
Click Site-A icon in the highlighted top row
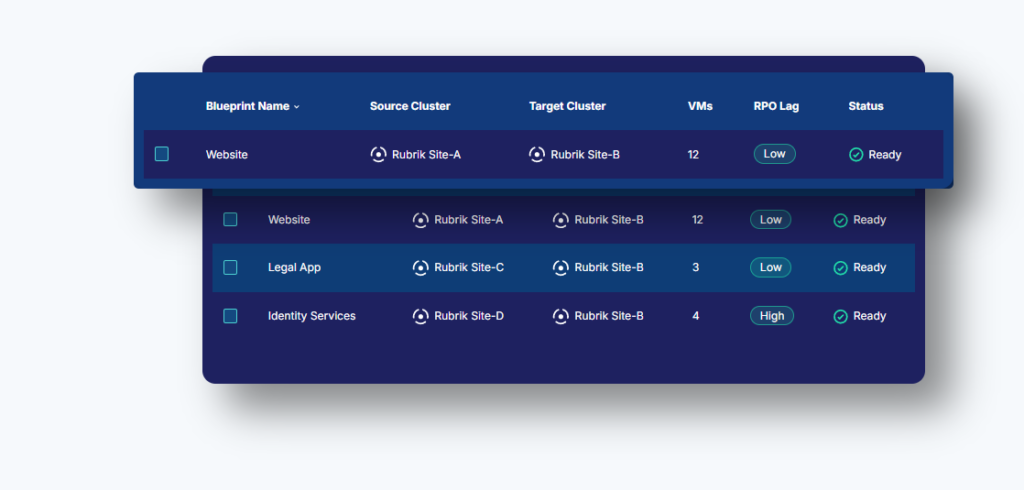(x=378, y=155)
